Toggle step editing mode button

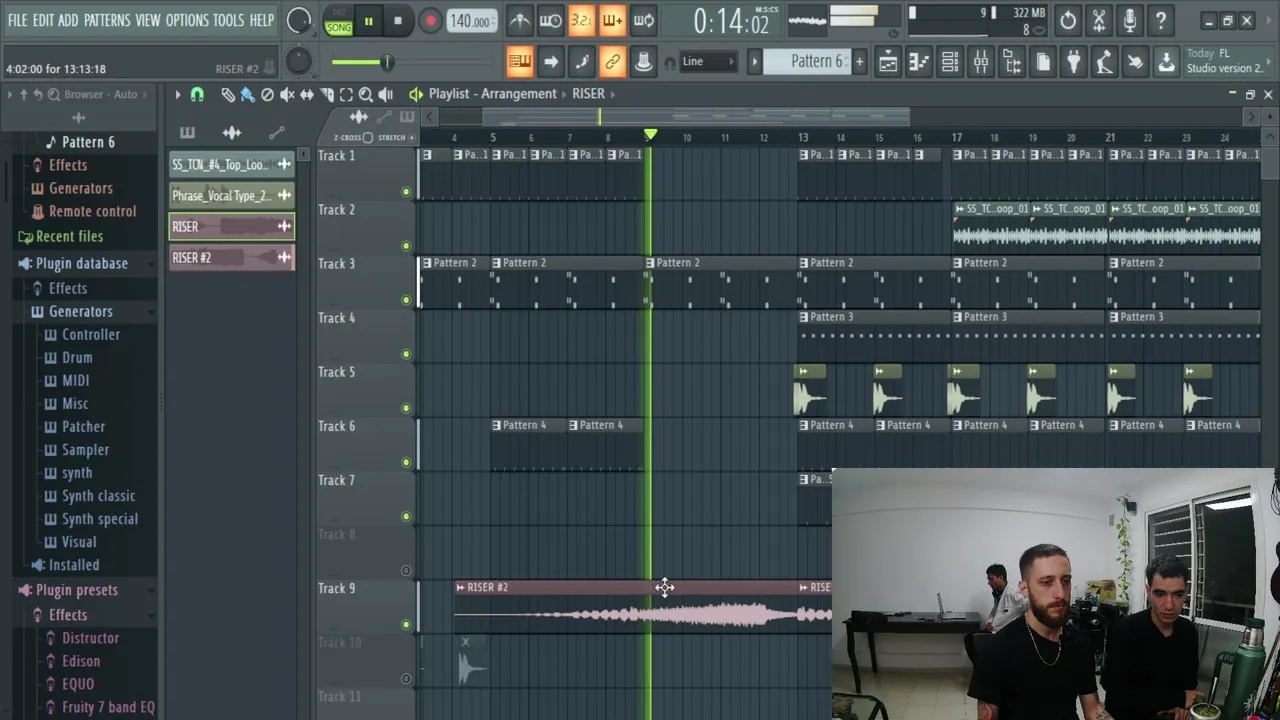click(x=582, y=62)
